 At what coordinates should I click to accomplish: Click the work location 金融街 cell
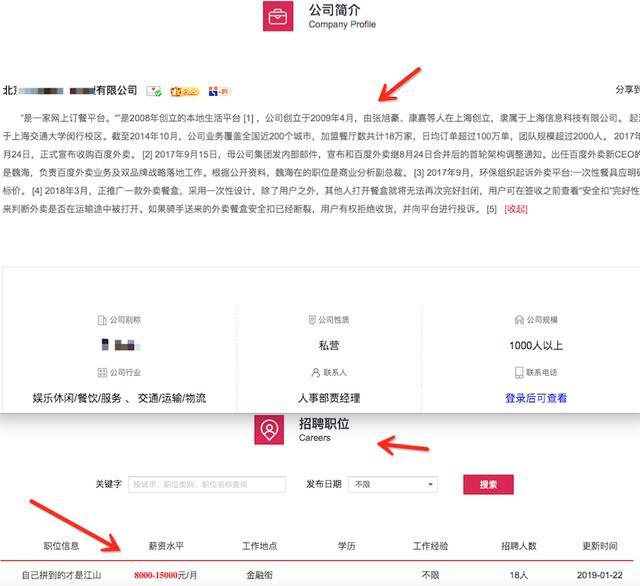click(x=260, y=575)
